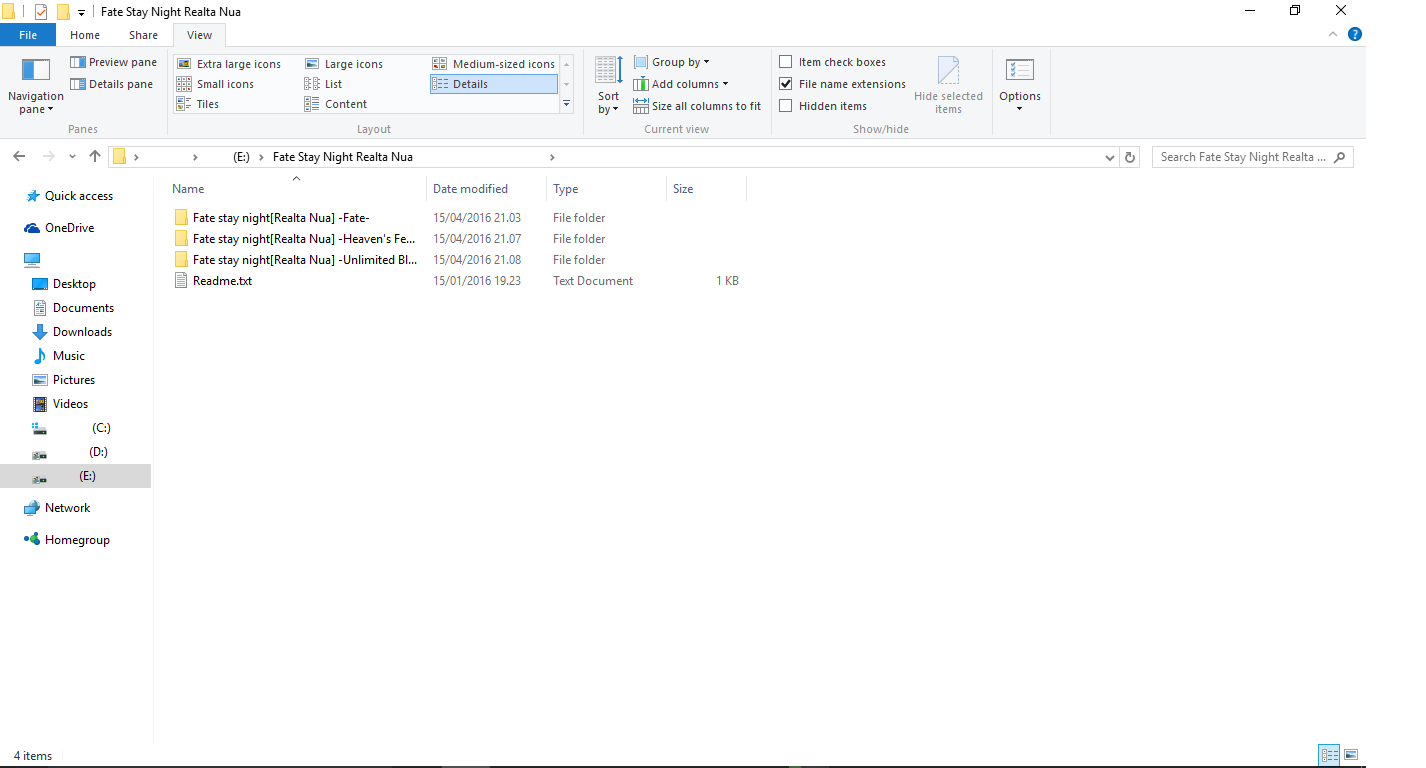Enable Item check boxes

click(x=786, y=62)
